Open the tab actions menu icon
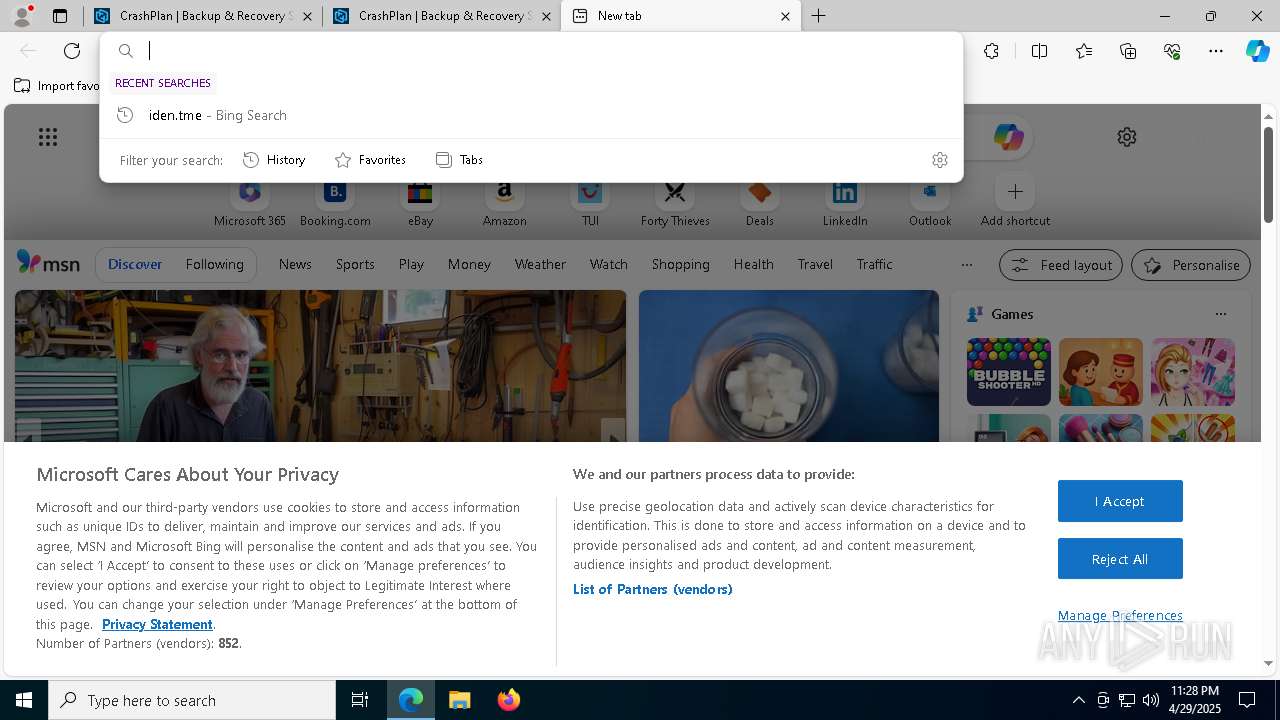 60,16
